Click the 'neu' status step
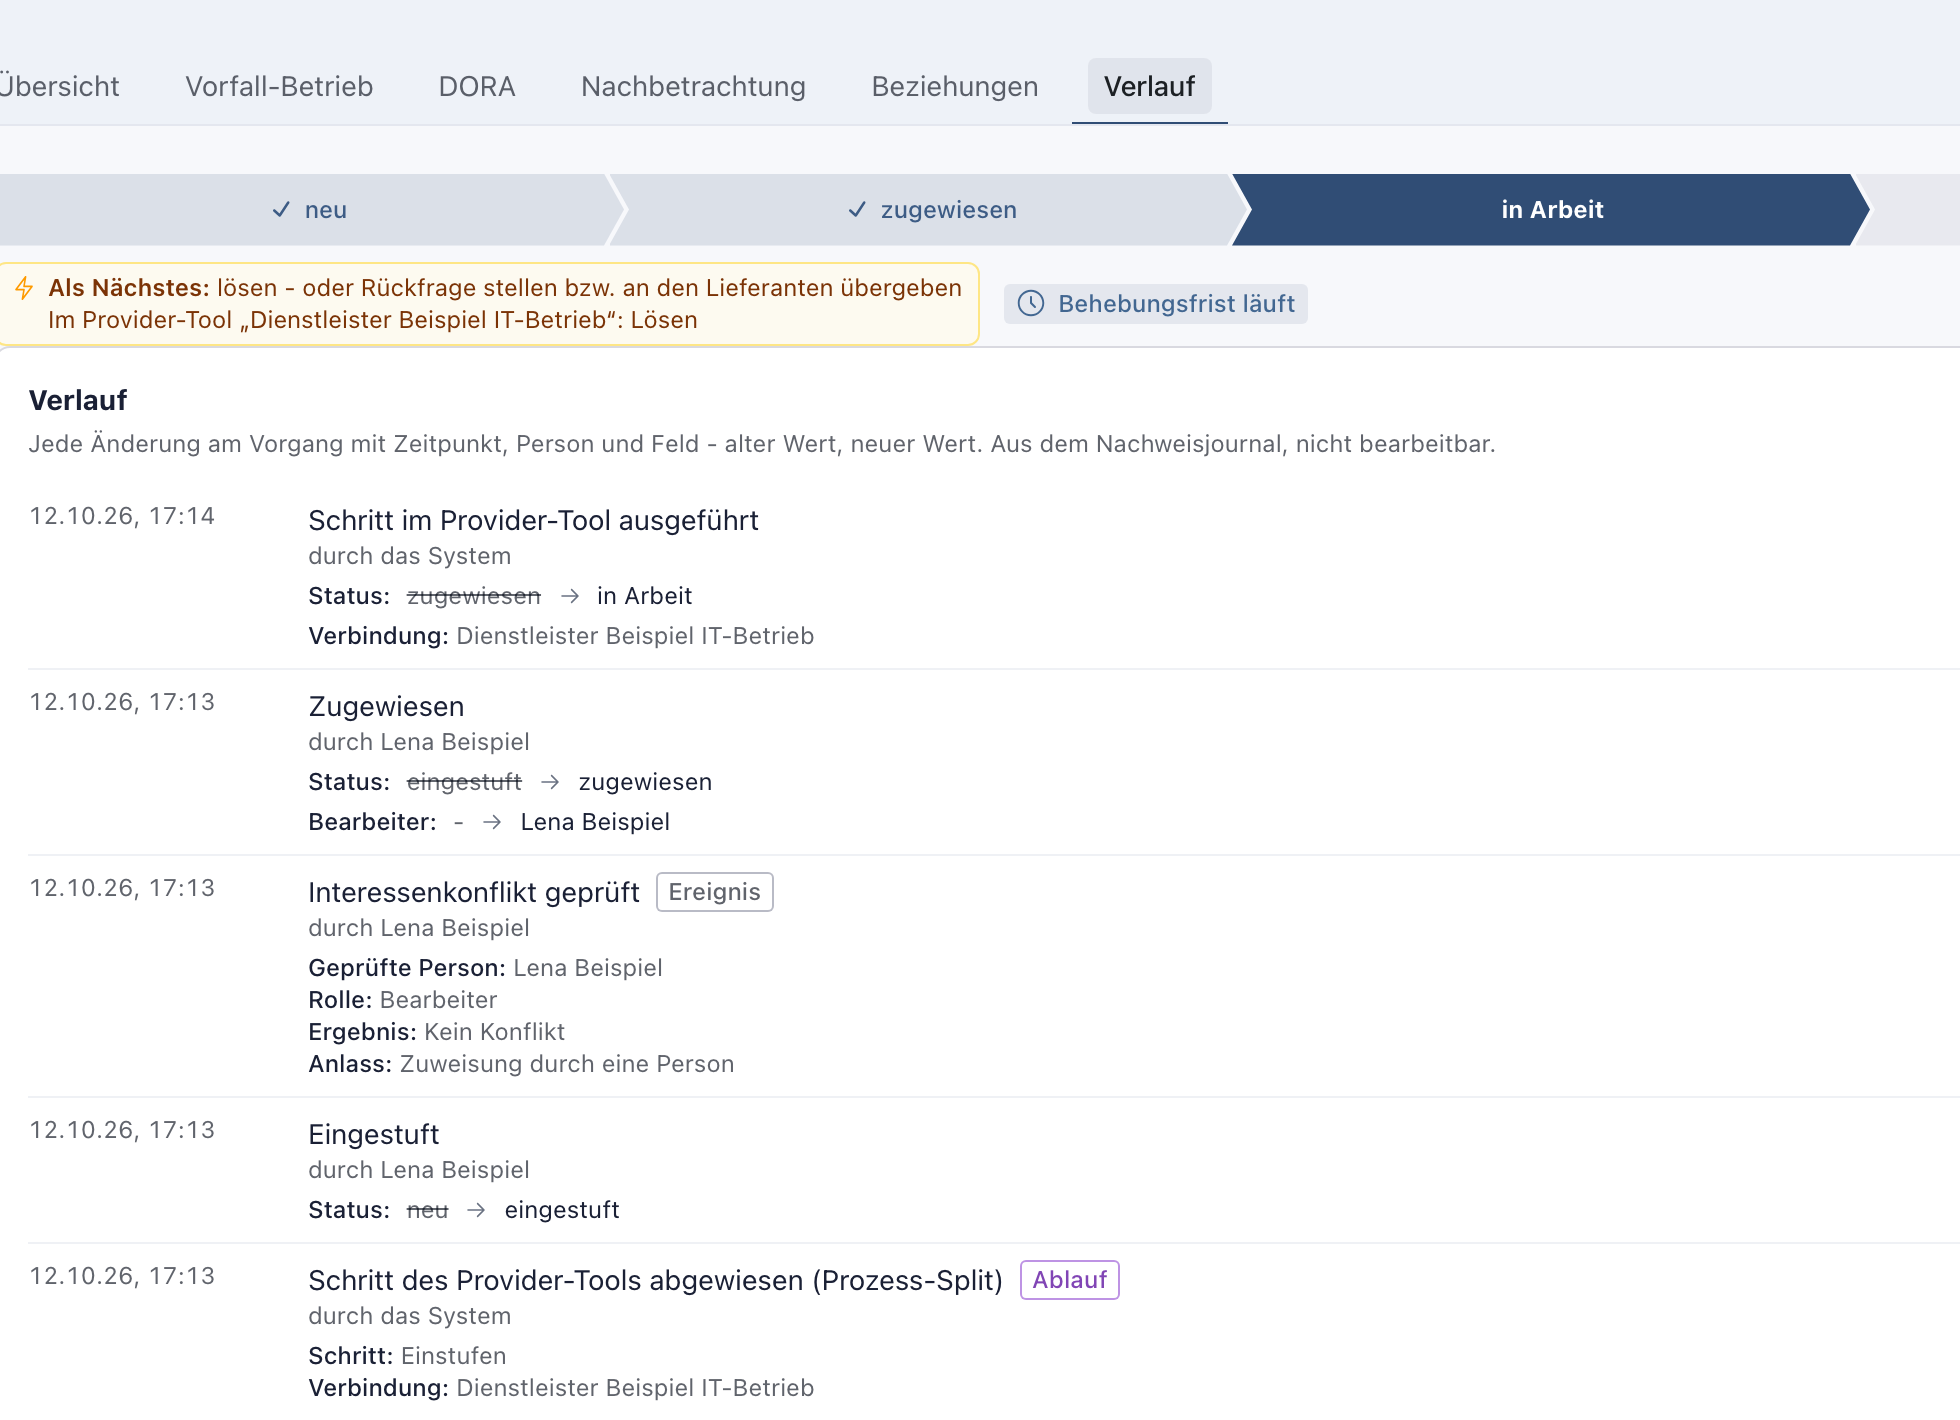1960x1420 pixels. point(310,210)
